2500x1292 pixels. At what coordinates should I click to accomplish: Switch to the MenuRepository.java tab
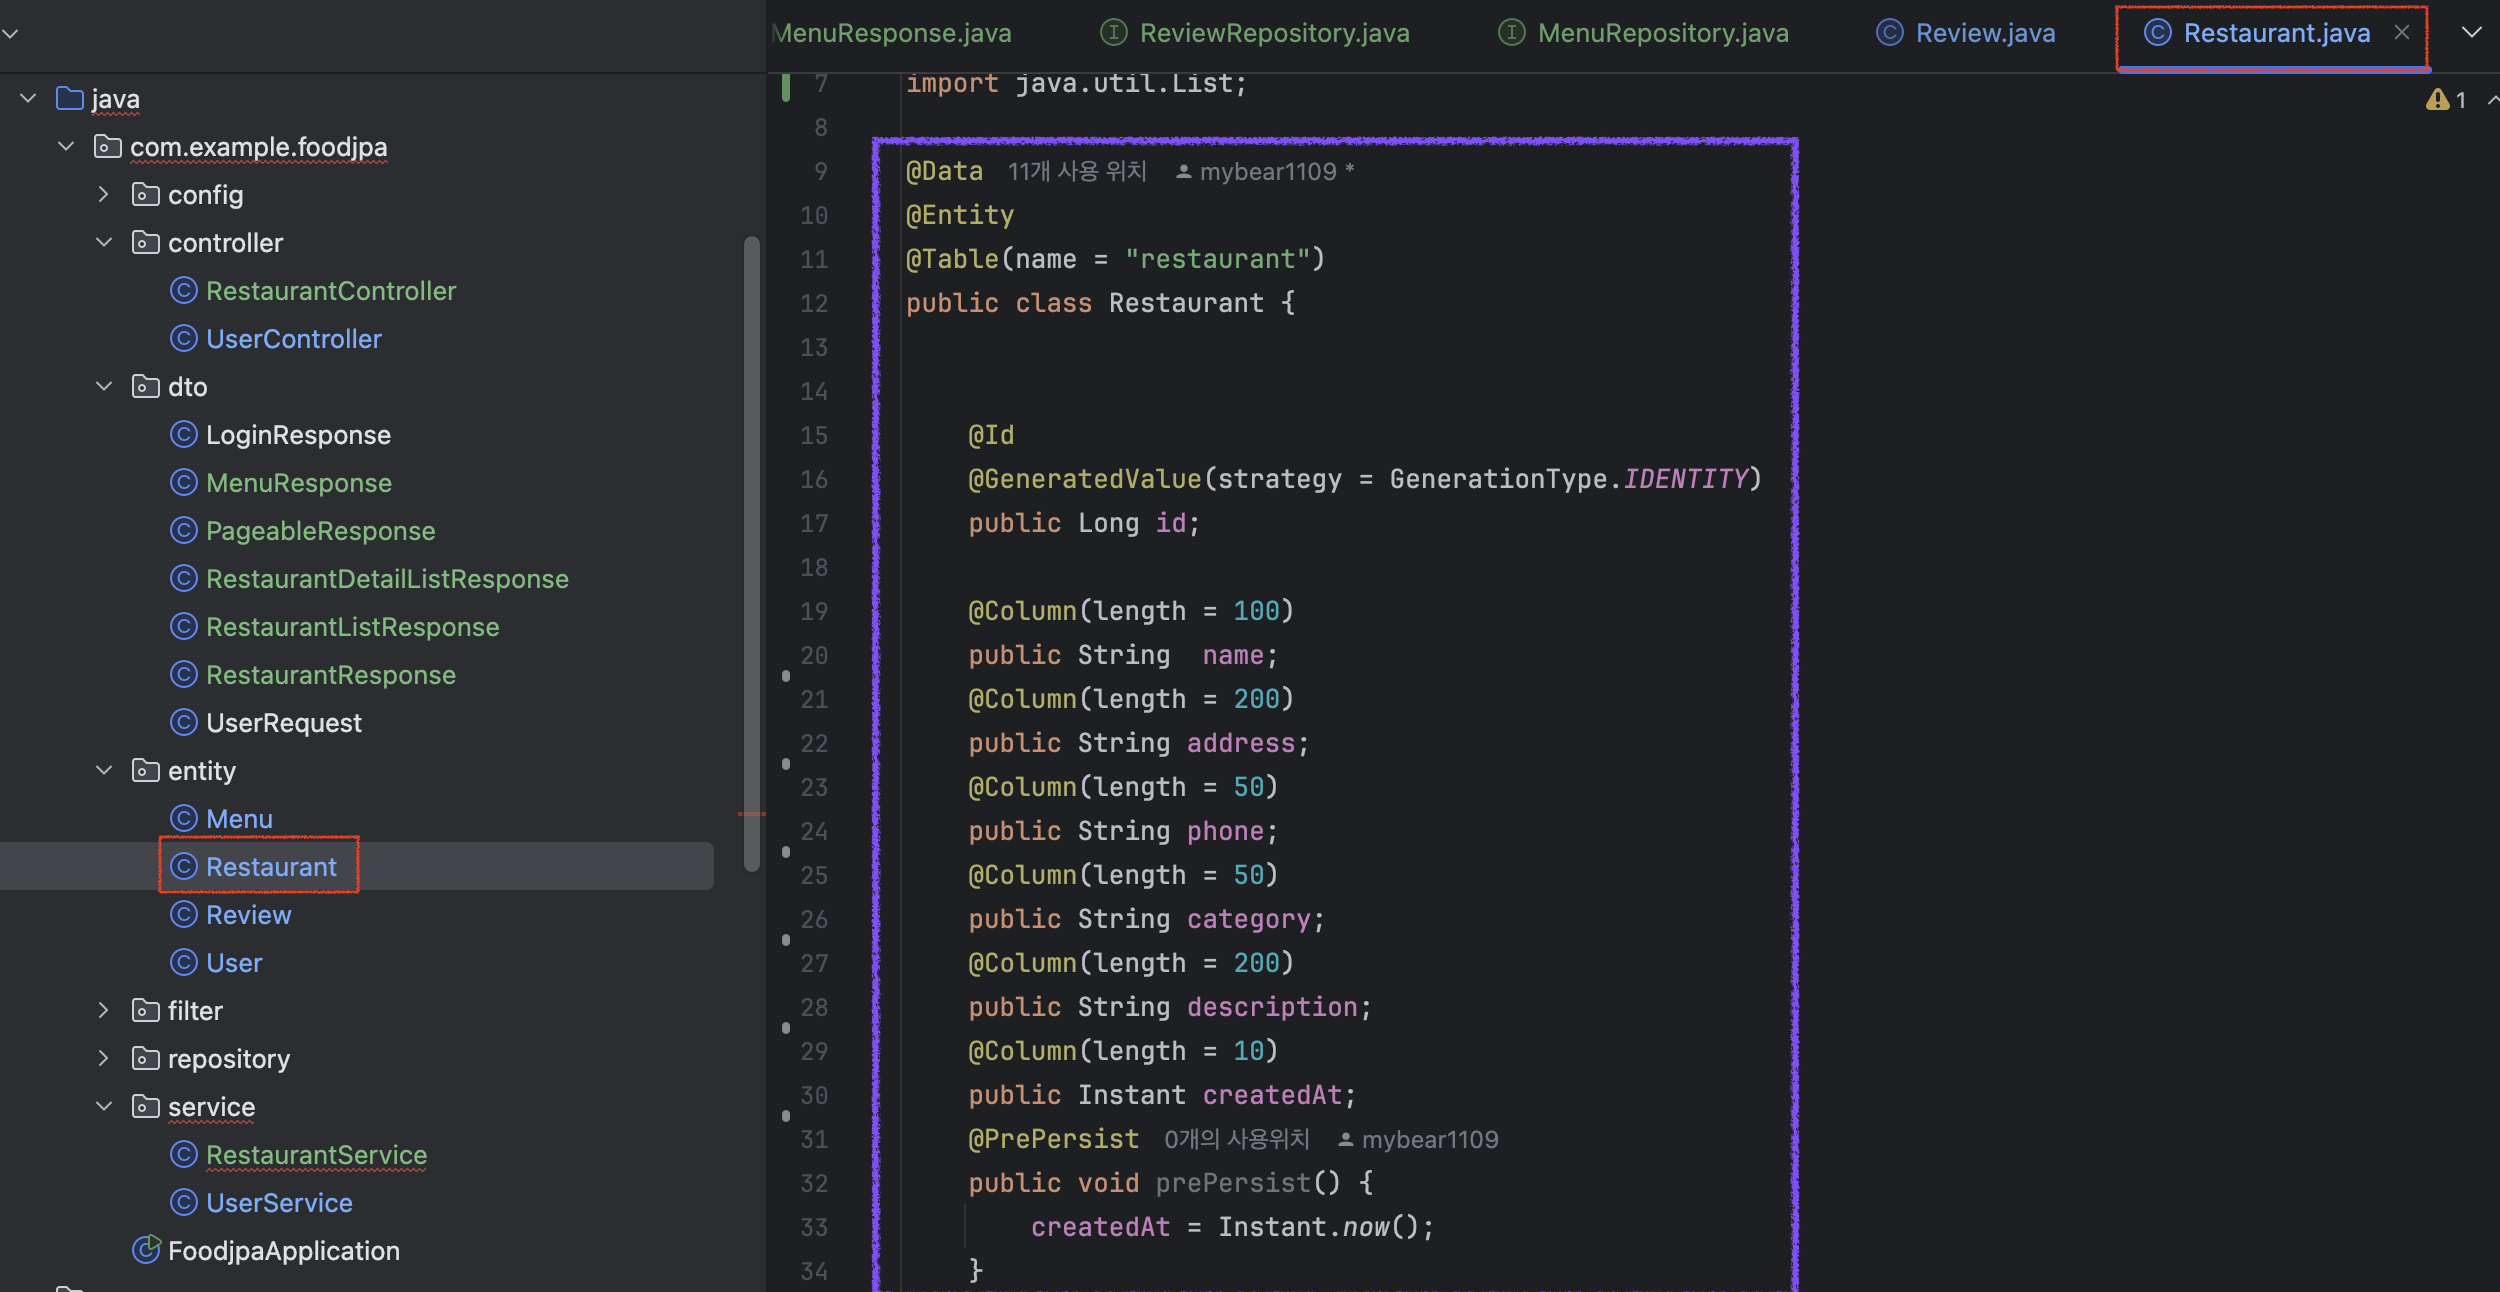tap(1662, 33)
